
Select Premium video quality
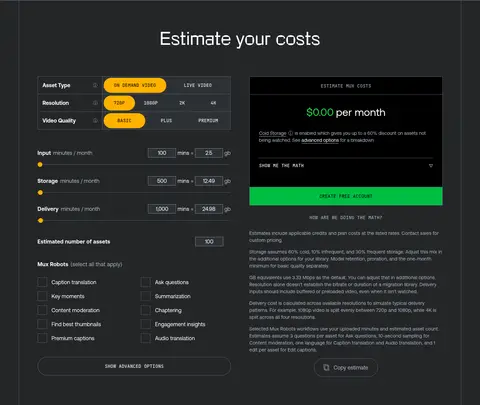pyautogui.click(x=208, y=121)
